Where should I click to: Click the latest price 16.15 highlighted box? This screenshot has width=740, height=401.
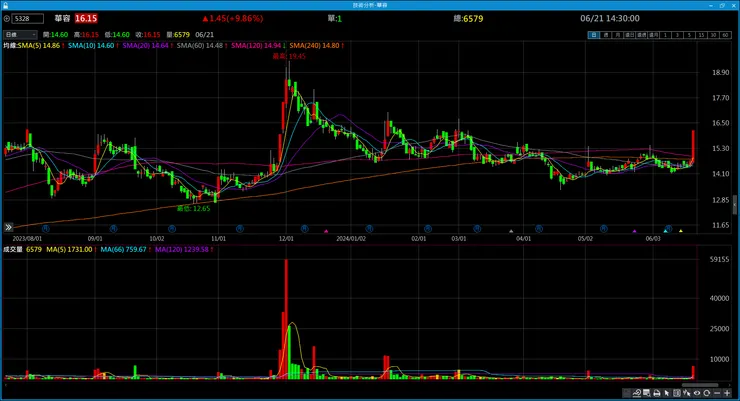click(86, 18)
